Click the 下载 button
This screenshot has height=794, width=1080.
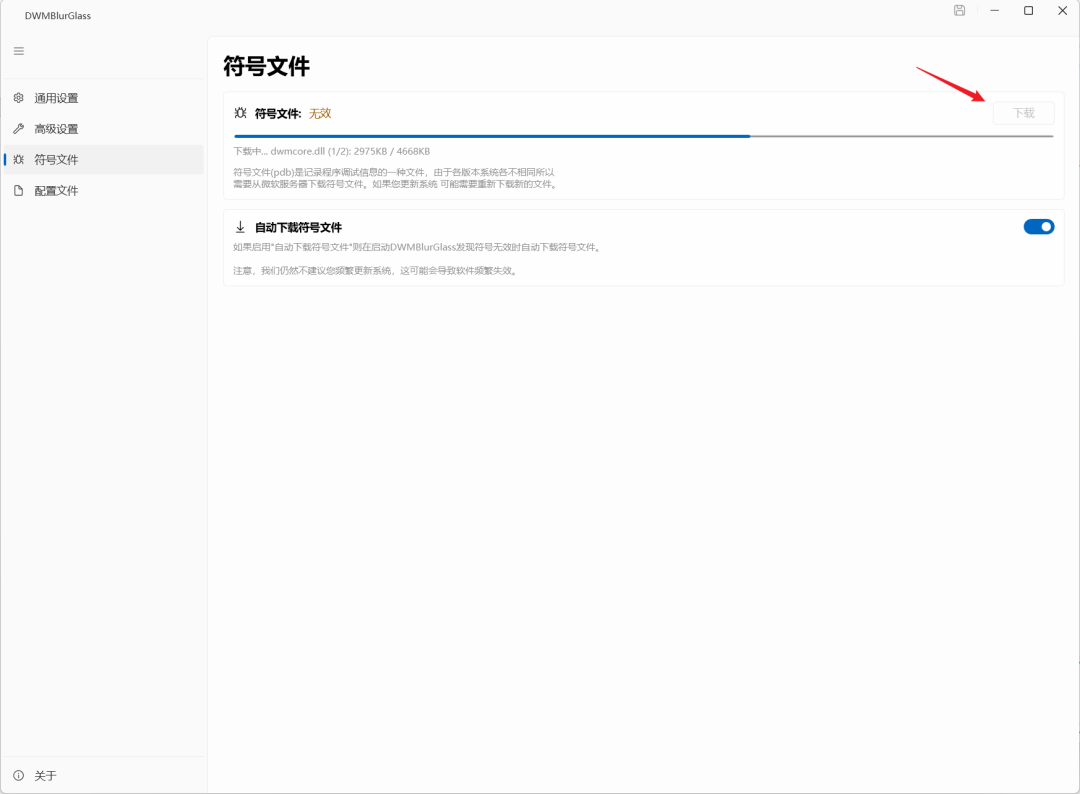click(x=1023, y=113)
